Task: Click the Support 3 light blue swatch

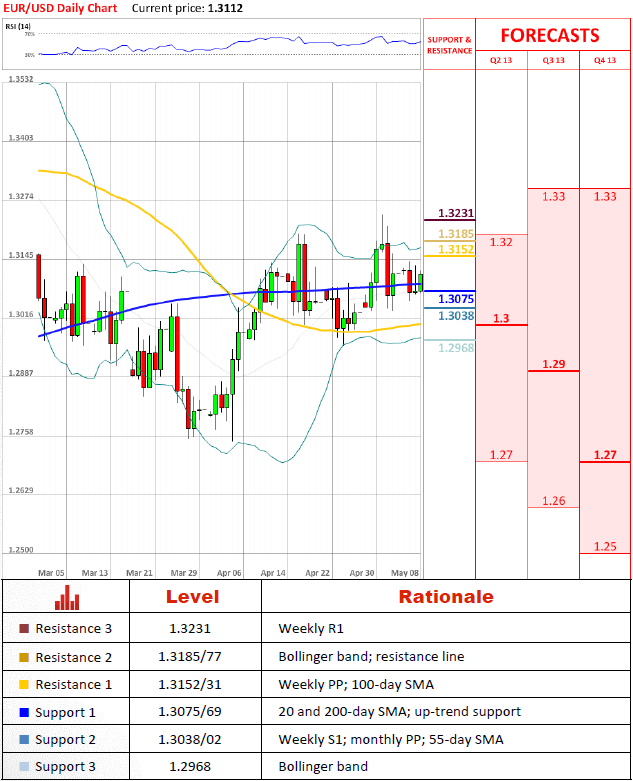Action: pos(24,767)
